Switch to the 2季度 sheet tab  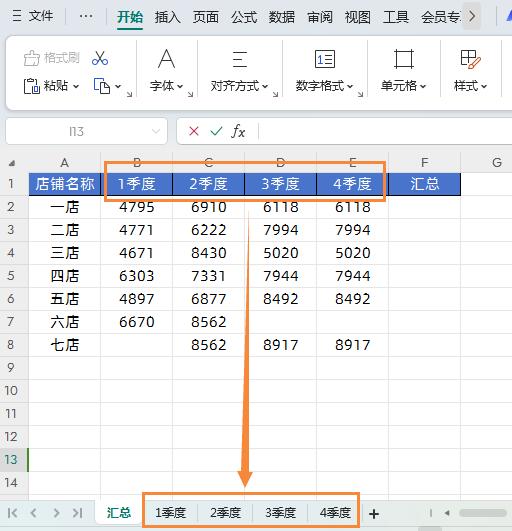click(225, 513)
